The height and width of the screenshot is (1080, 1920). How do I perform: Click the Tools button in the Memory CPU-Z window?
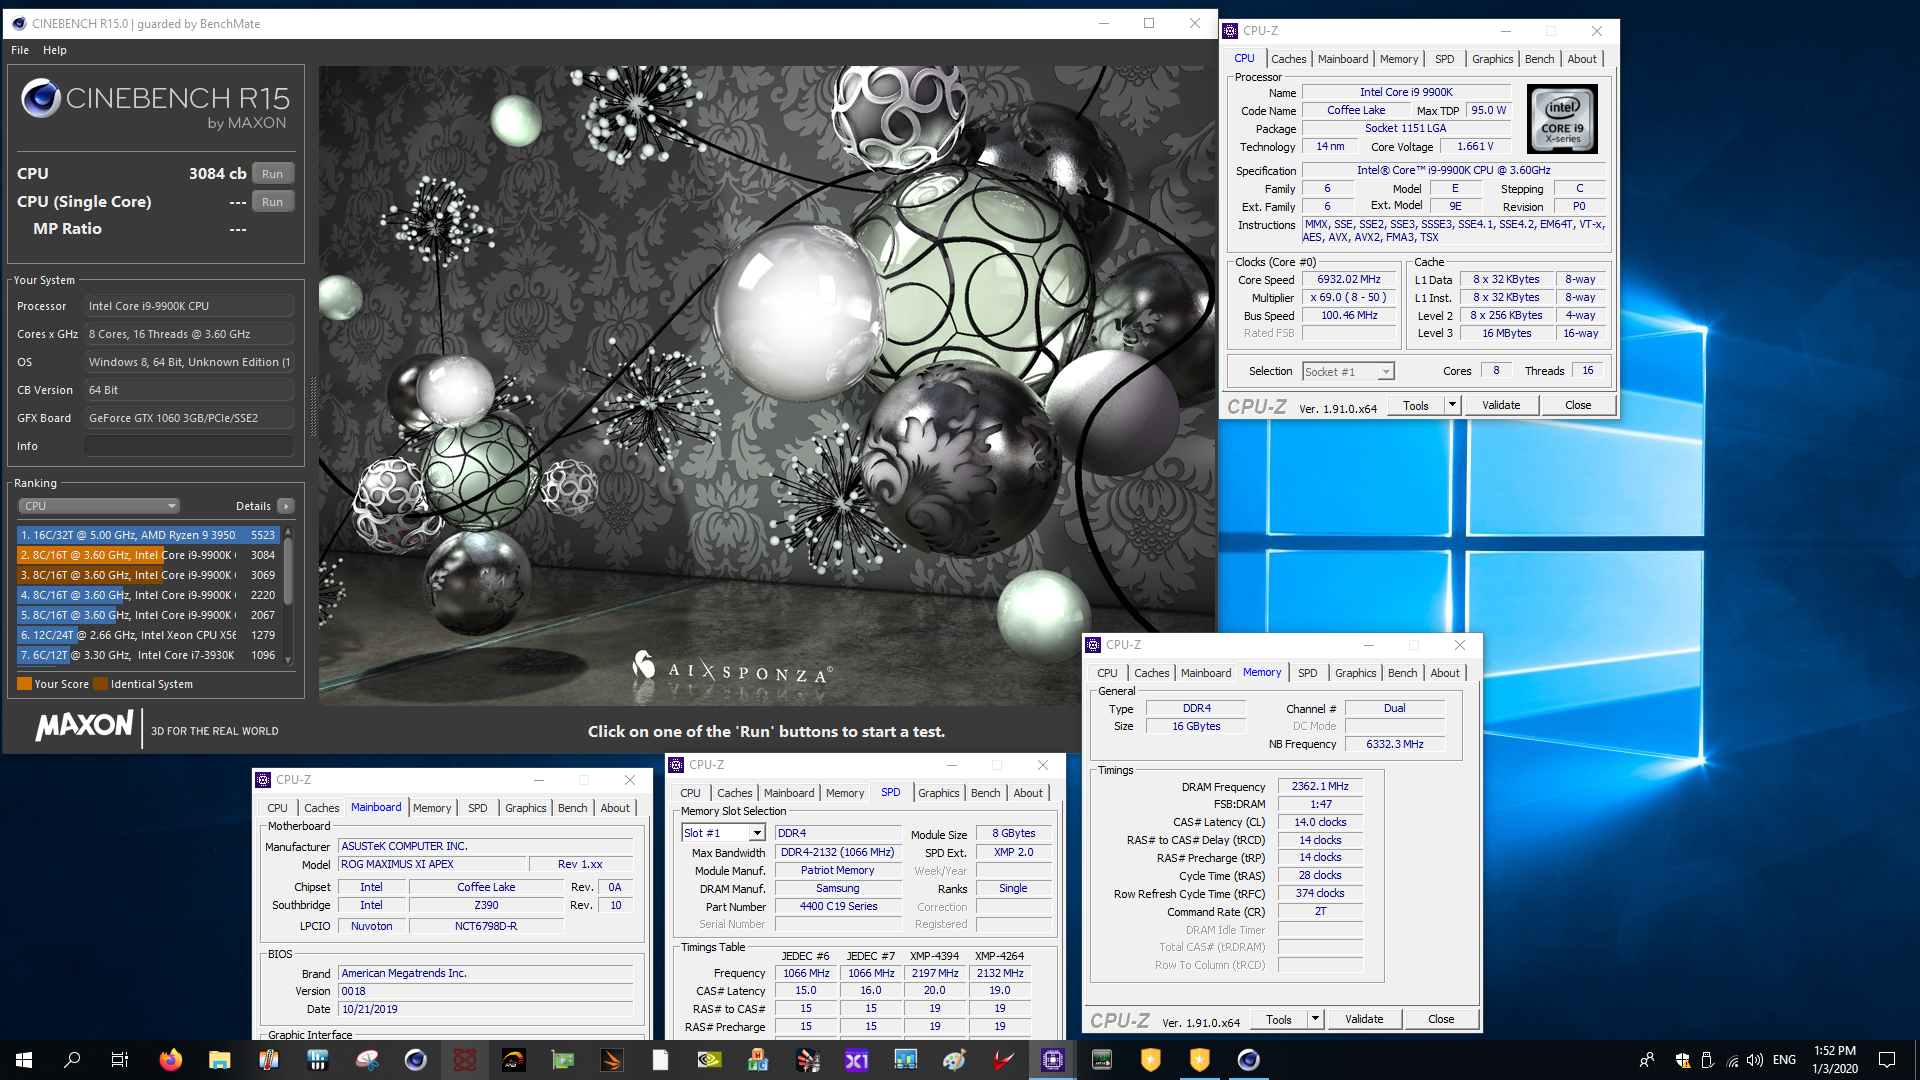(1279, 1019)
